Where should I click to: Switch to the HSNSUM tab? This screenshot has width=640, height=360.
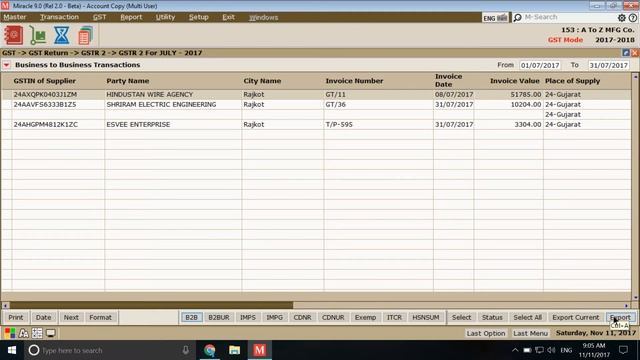click(x=426, y=317)
